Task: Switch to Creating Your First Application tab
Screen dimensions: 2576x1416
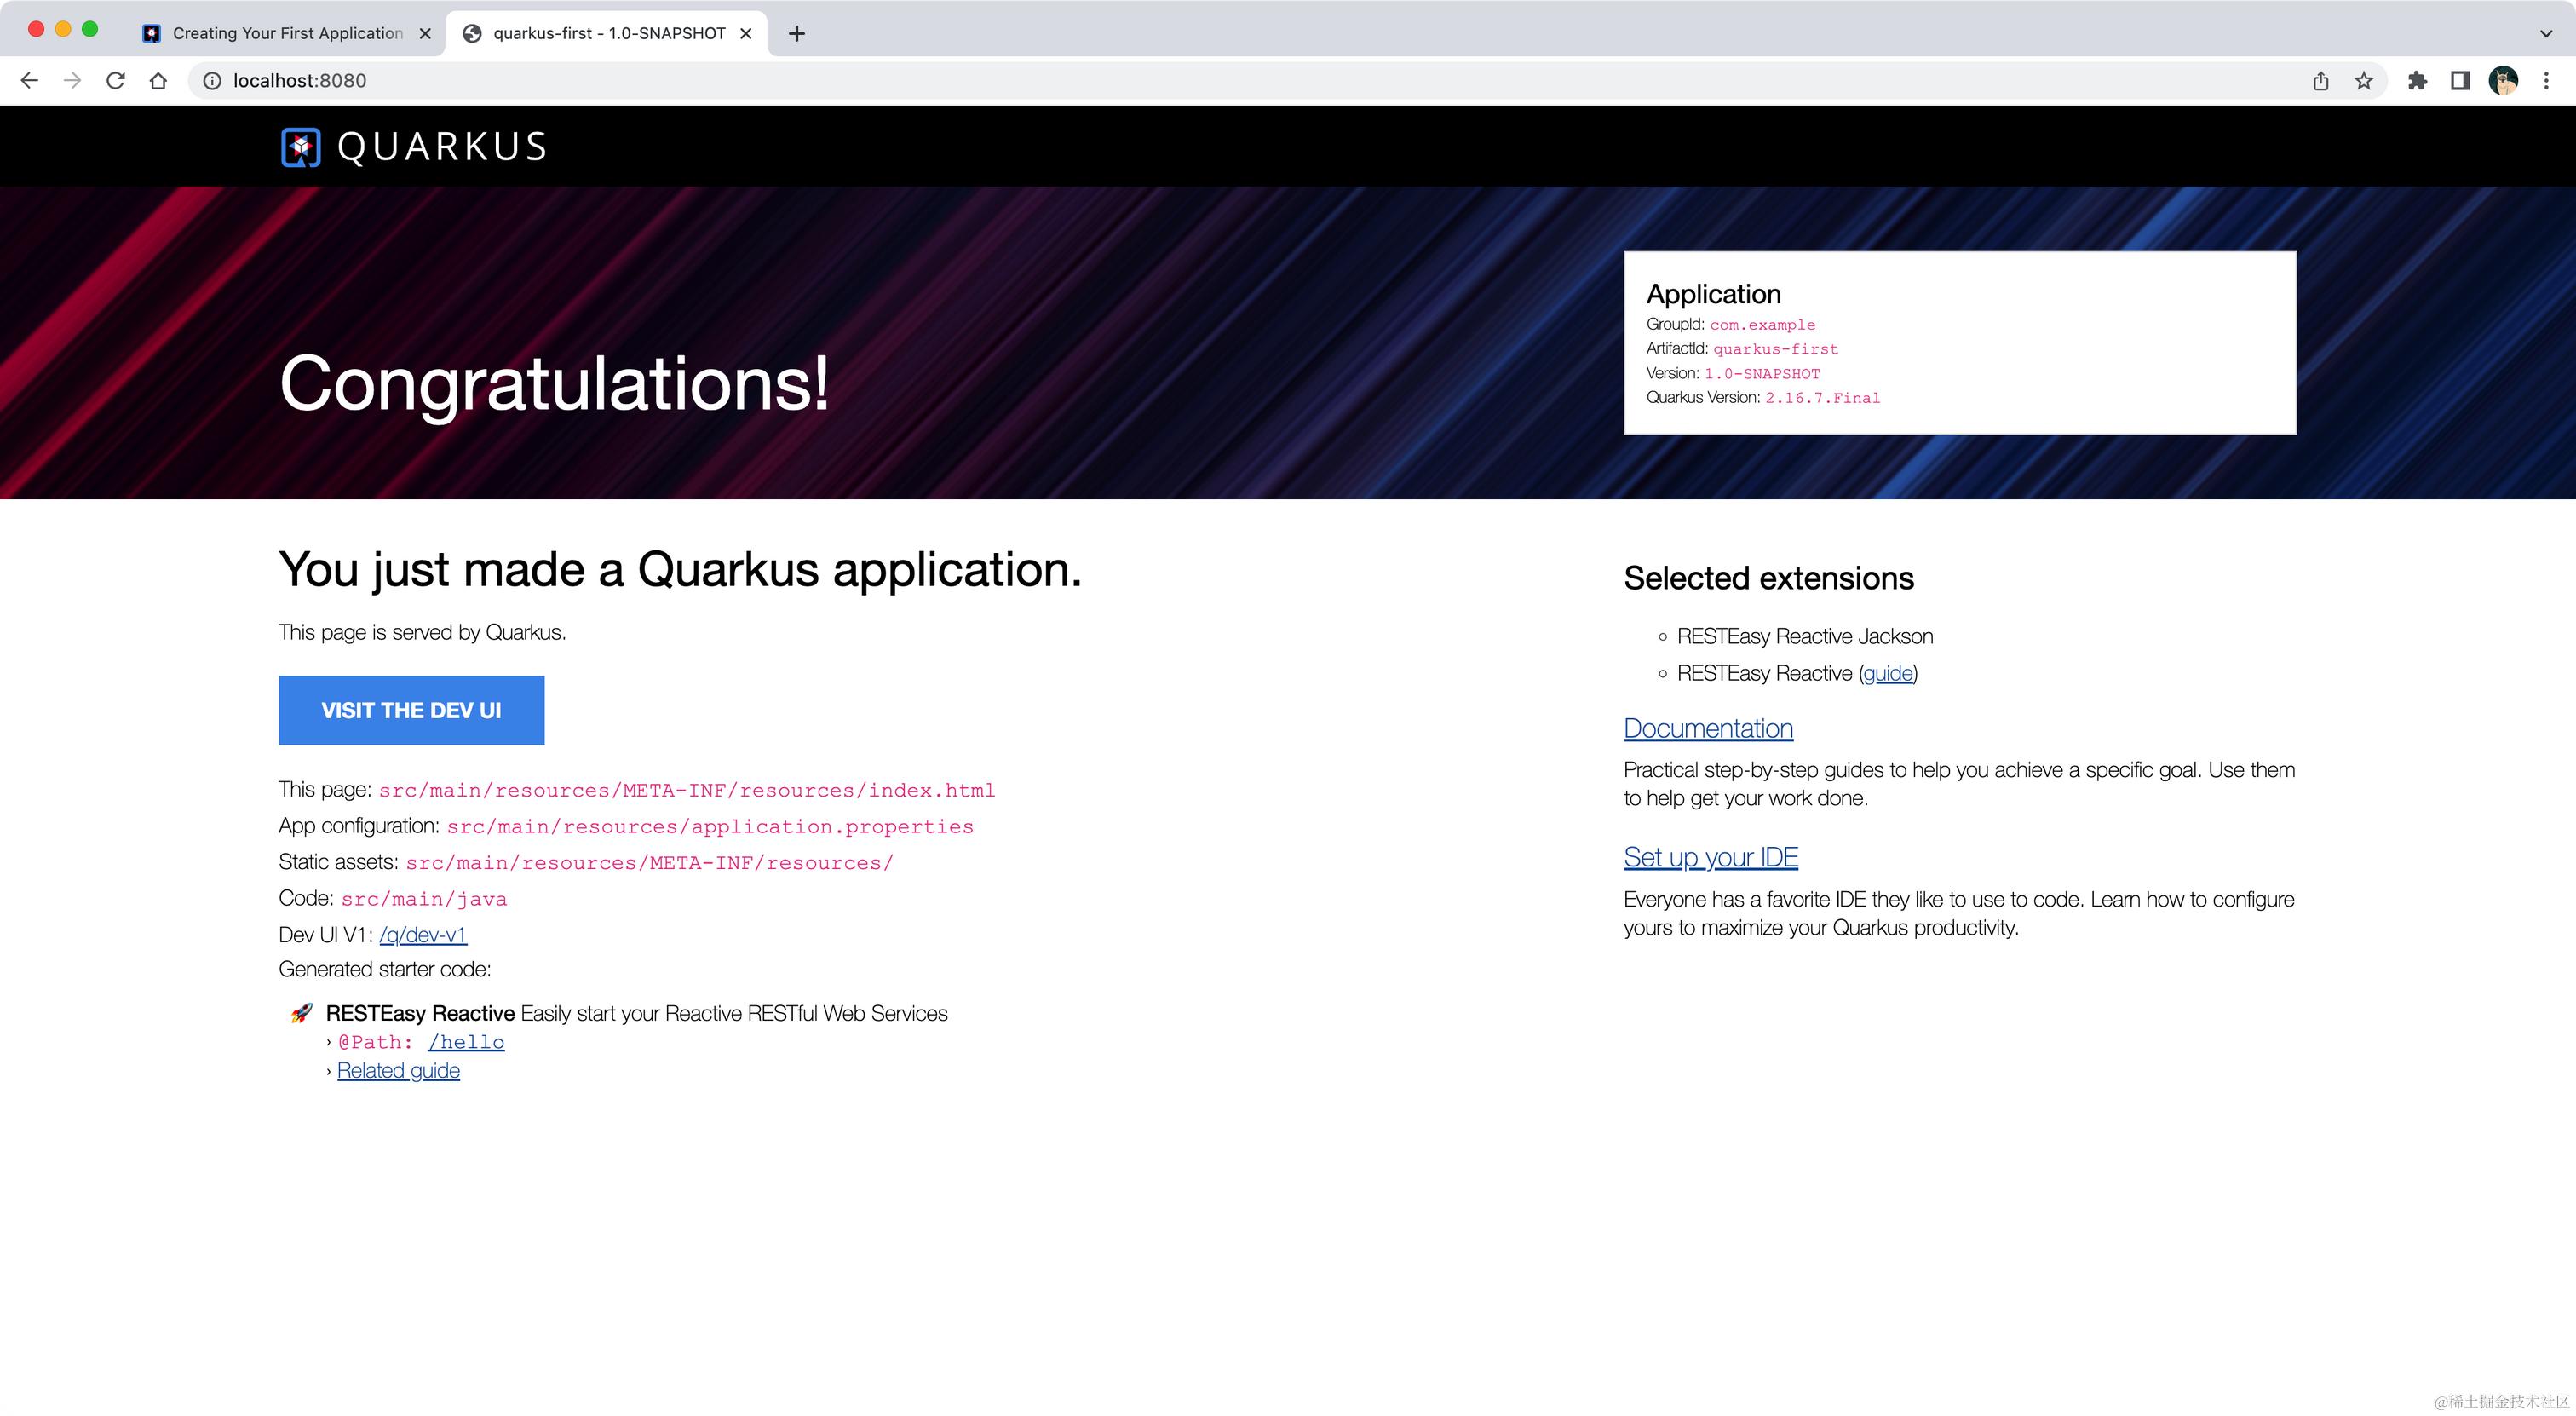Action: tap(287, 33)
